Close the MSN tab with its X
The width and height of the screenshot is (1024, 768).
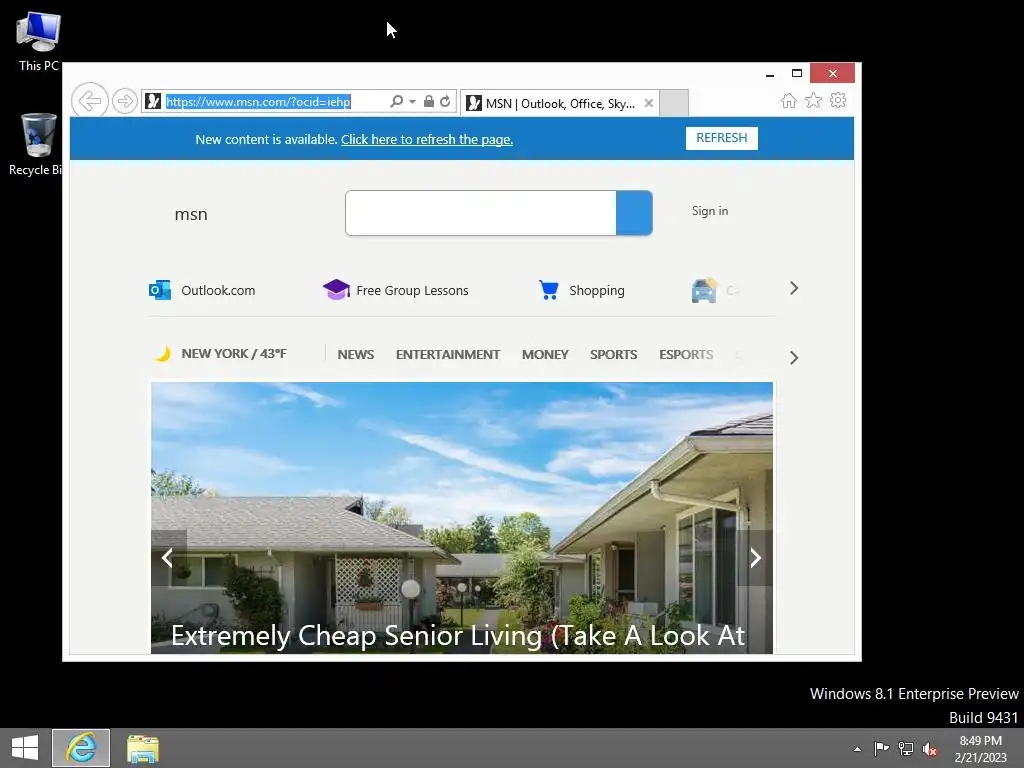(x=648, y=103)
